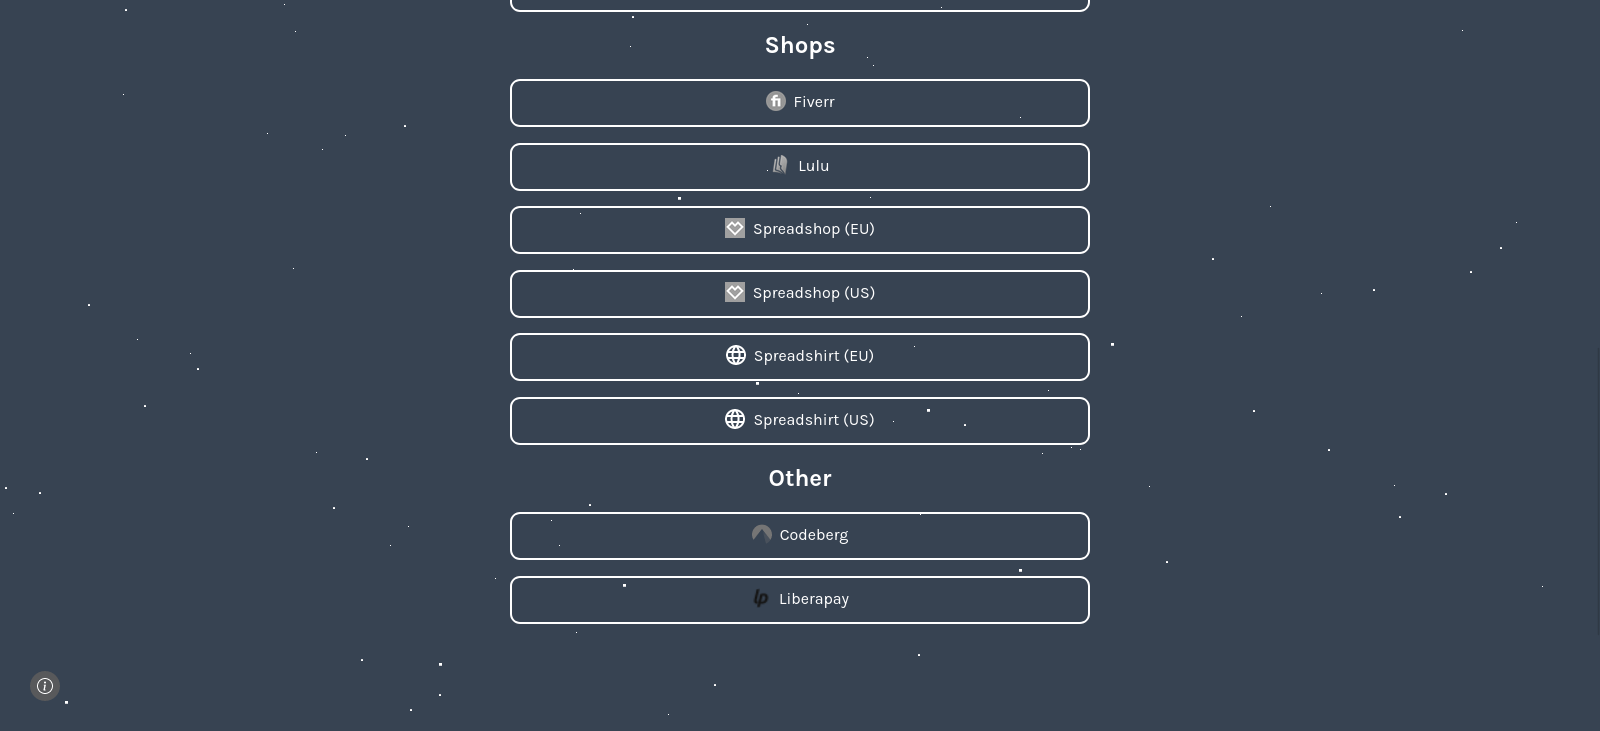Viewport: 1600px width, 731px height.
Task: Click the Shops section heading
Action: tap(800, 45)
